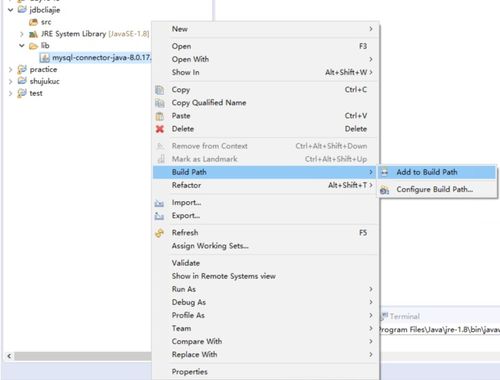Screen dimensions: 500x380
Task: Expand the shujukuc project node
Action: pos(10,81)
